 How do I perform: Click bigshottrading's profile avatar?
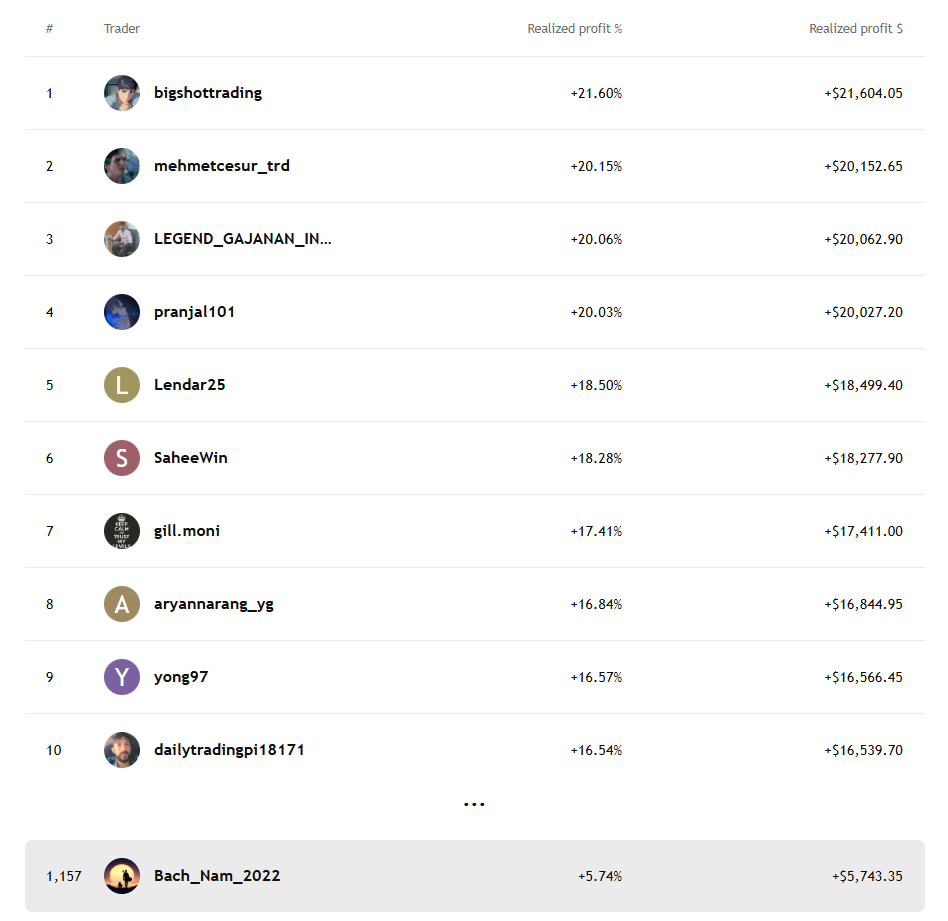pos(122,93)
